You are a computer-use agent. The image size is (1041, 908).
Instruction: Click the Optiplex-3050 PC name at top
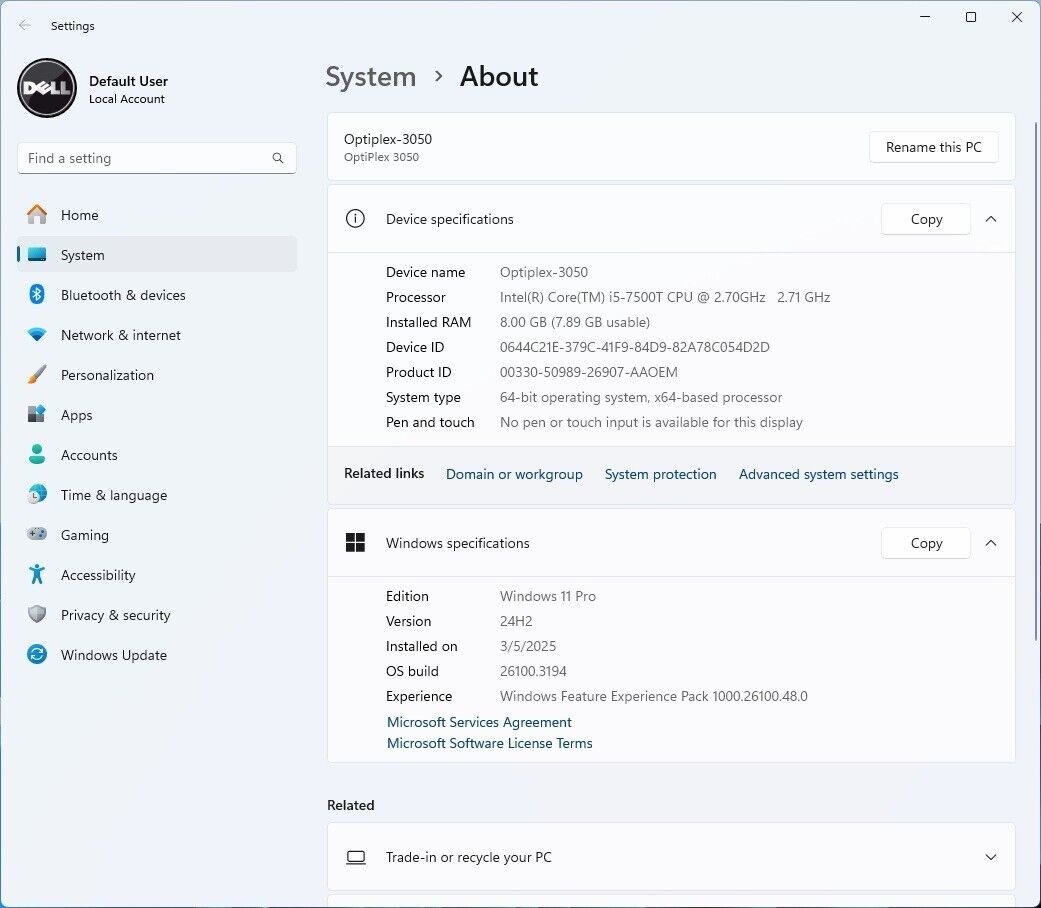click(388, 139)
